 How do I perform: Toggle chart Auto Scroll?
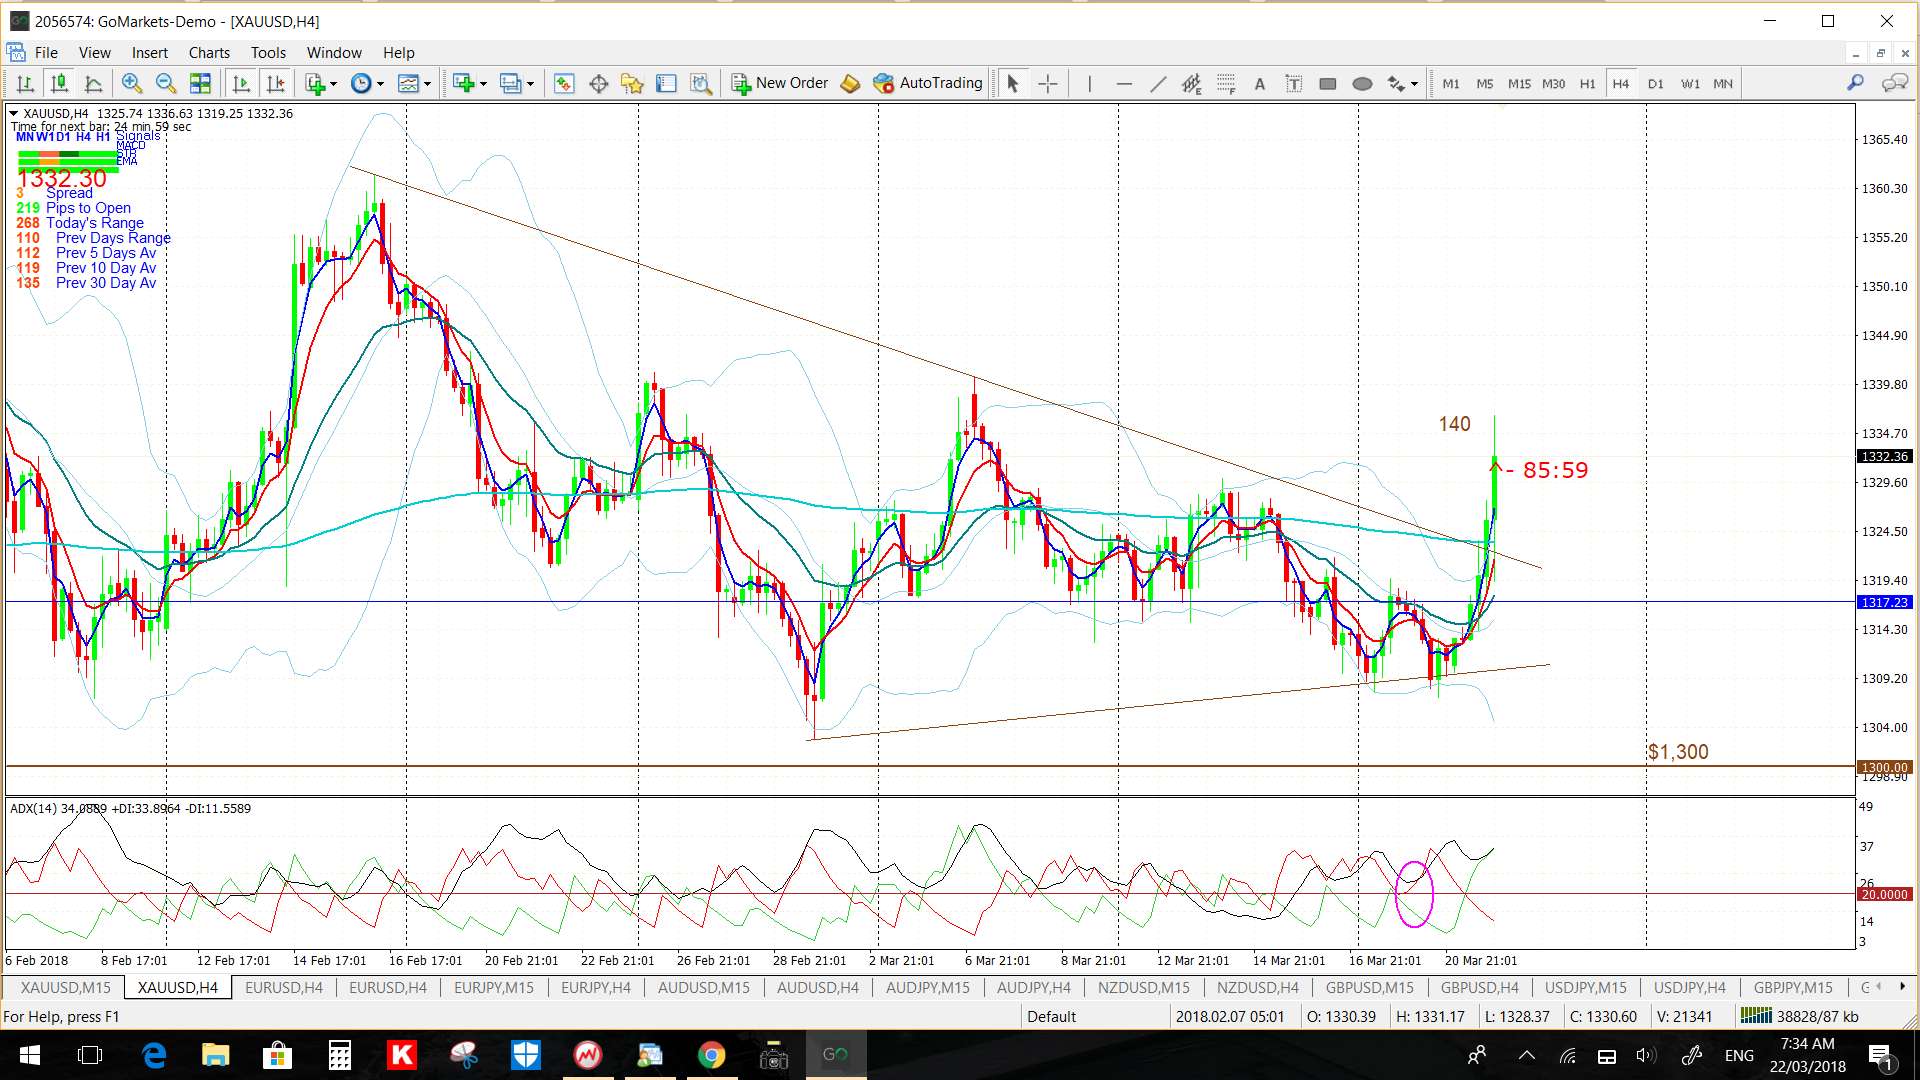click(x=241, y=84)
